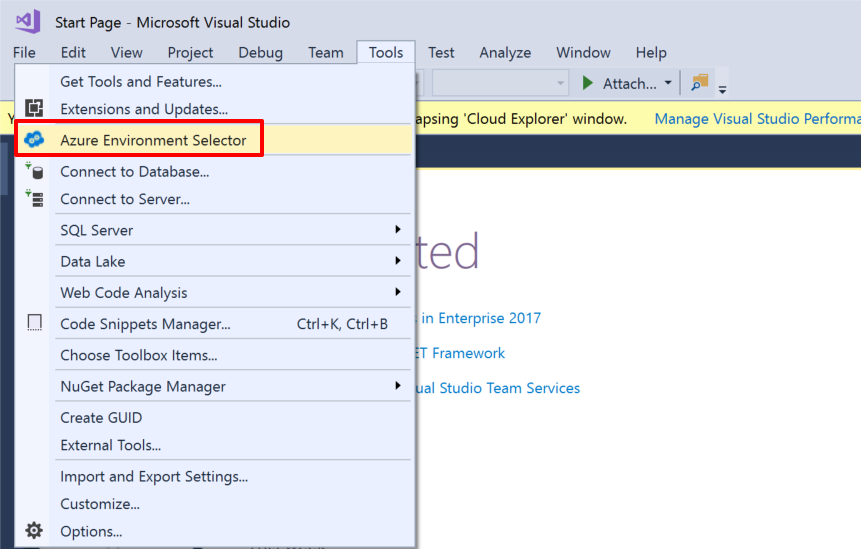Select Get Tools and Features
The height and width of the screenshot is (549, 861).
pos(141,82)
